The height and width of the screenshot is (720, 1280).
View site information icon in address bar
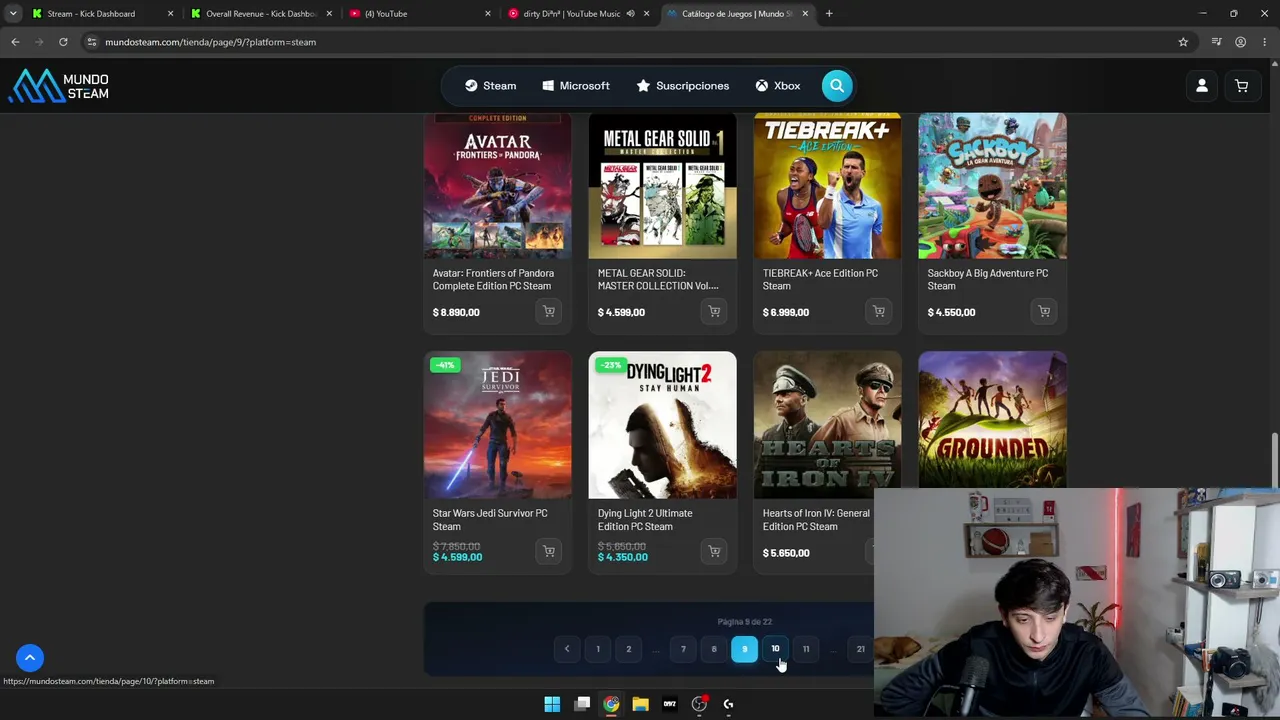92,42
